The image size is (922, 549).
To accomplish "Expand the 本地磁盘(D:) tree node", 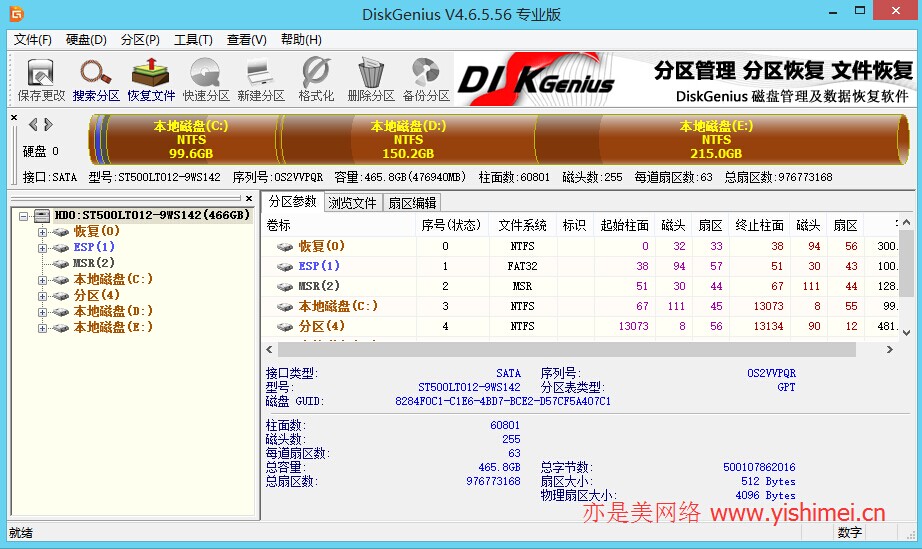I will pyautogui.click(x=42, y=312).
